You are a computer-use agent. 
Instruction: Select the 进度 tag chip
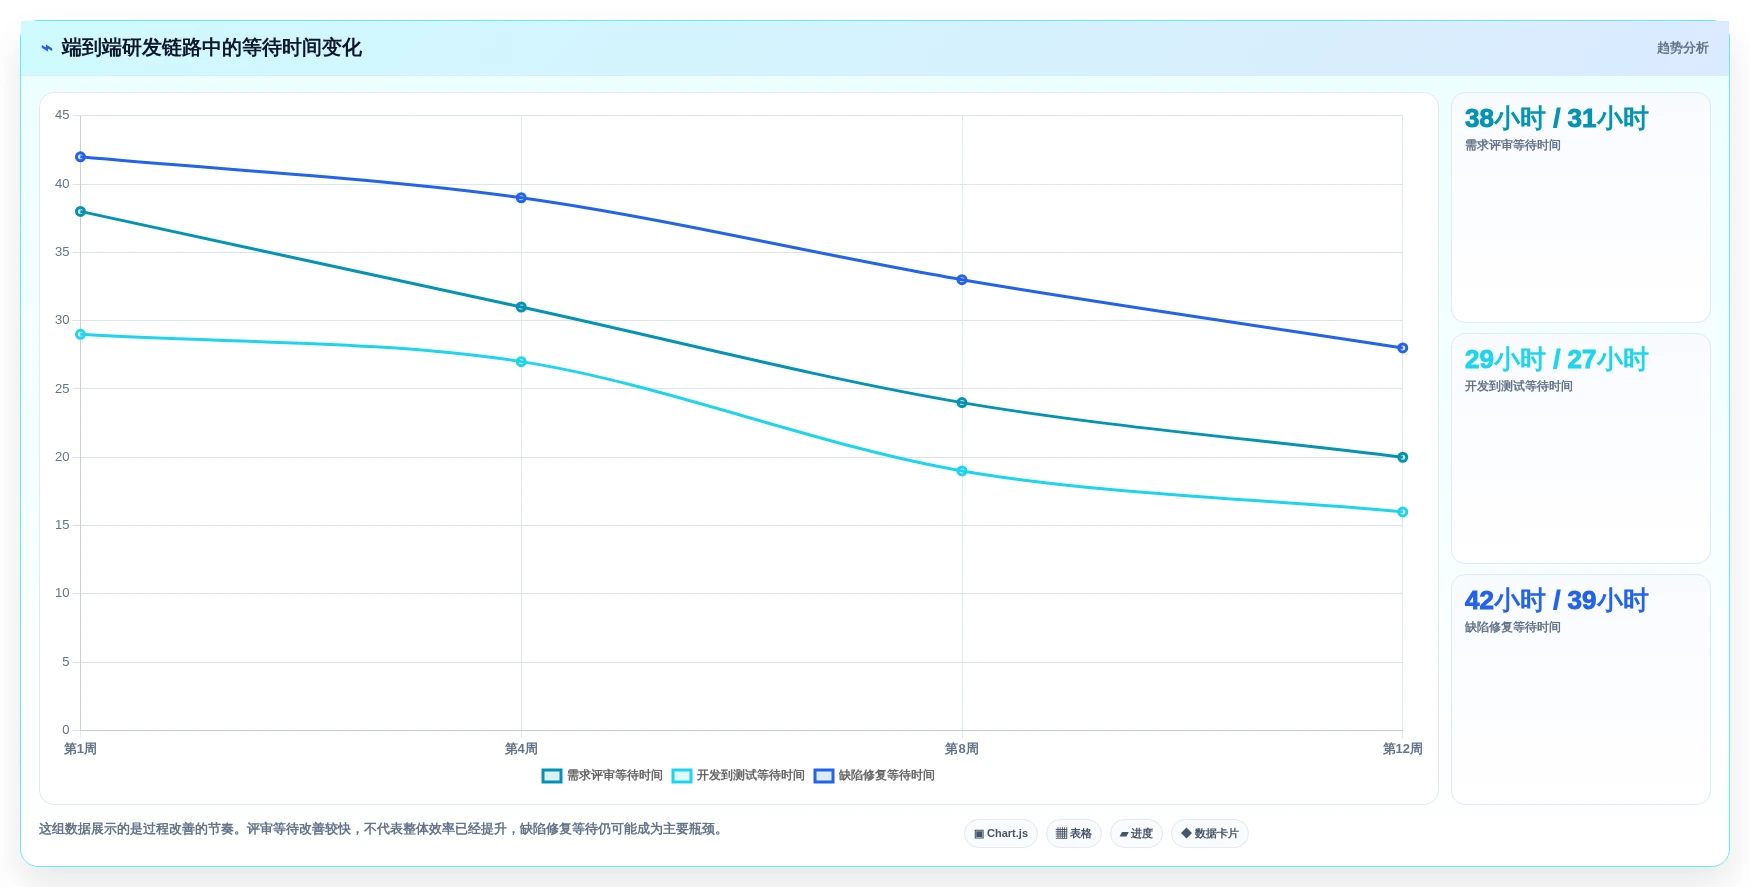(x=1136, y=833)
